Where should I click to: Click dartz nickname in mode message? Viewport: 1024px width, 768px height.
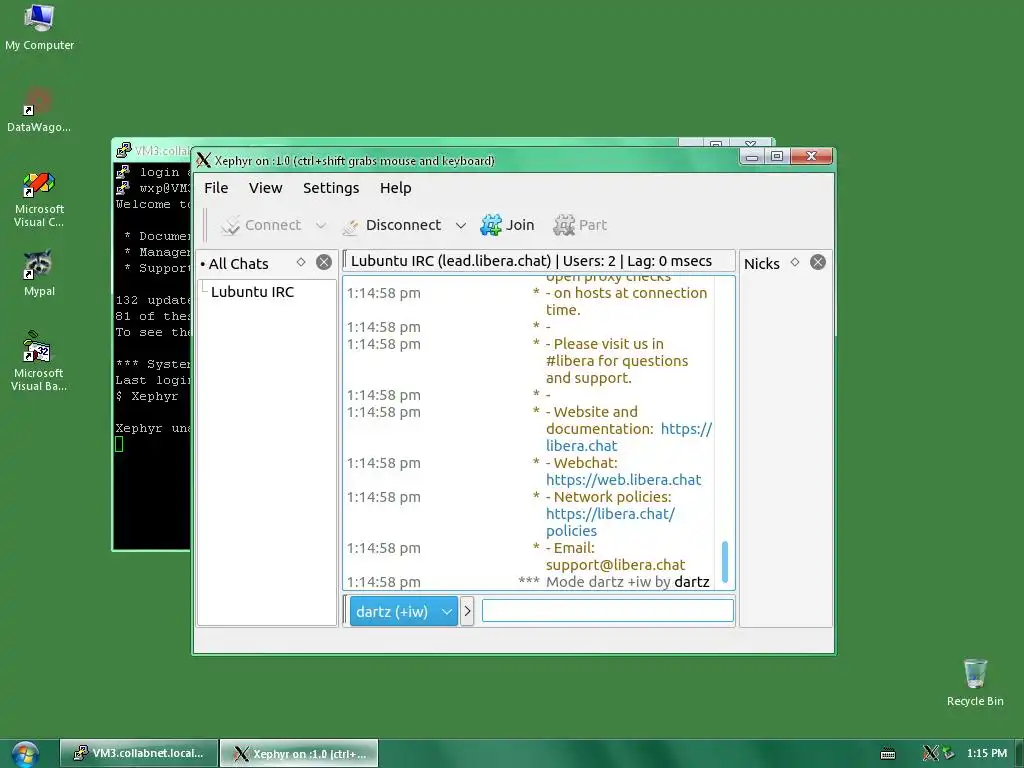(x=692, y=582)
